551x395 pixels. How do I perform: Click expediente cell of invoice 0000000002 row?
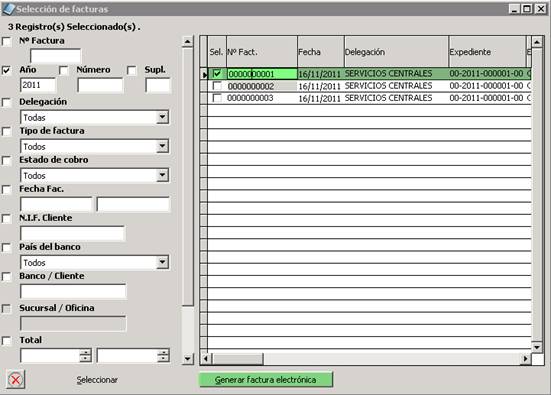click(487, 86)
